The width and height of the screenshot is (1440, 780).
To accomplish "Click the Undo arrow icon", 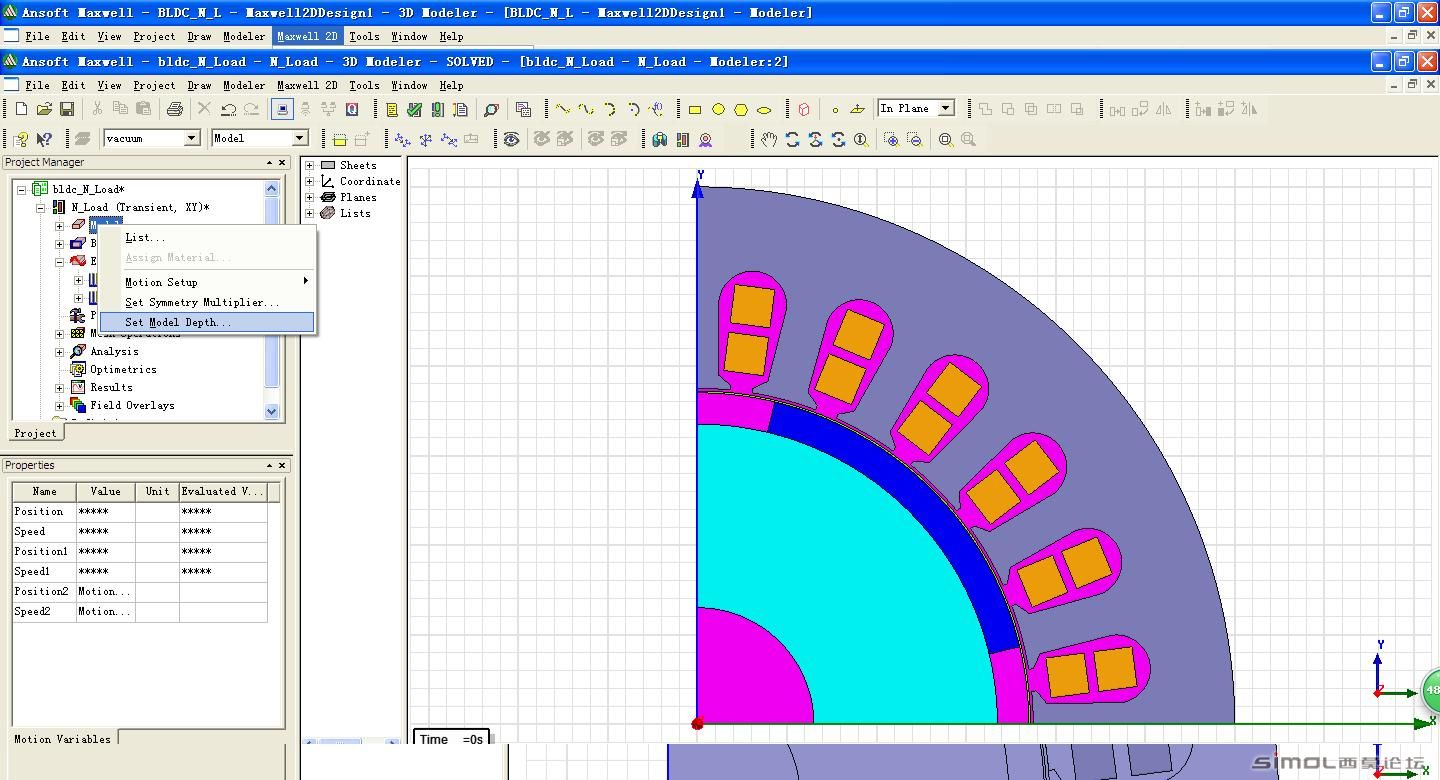I will pyautogui.click(x=229, y=109).
